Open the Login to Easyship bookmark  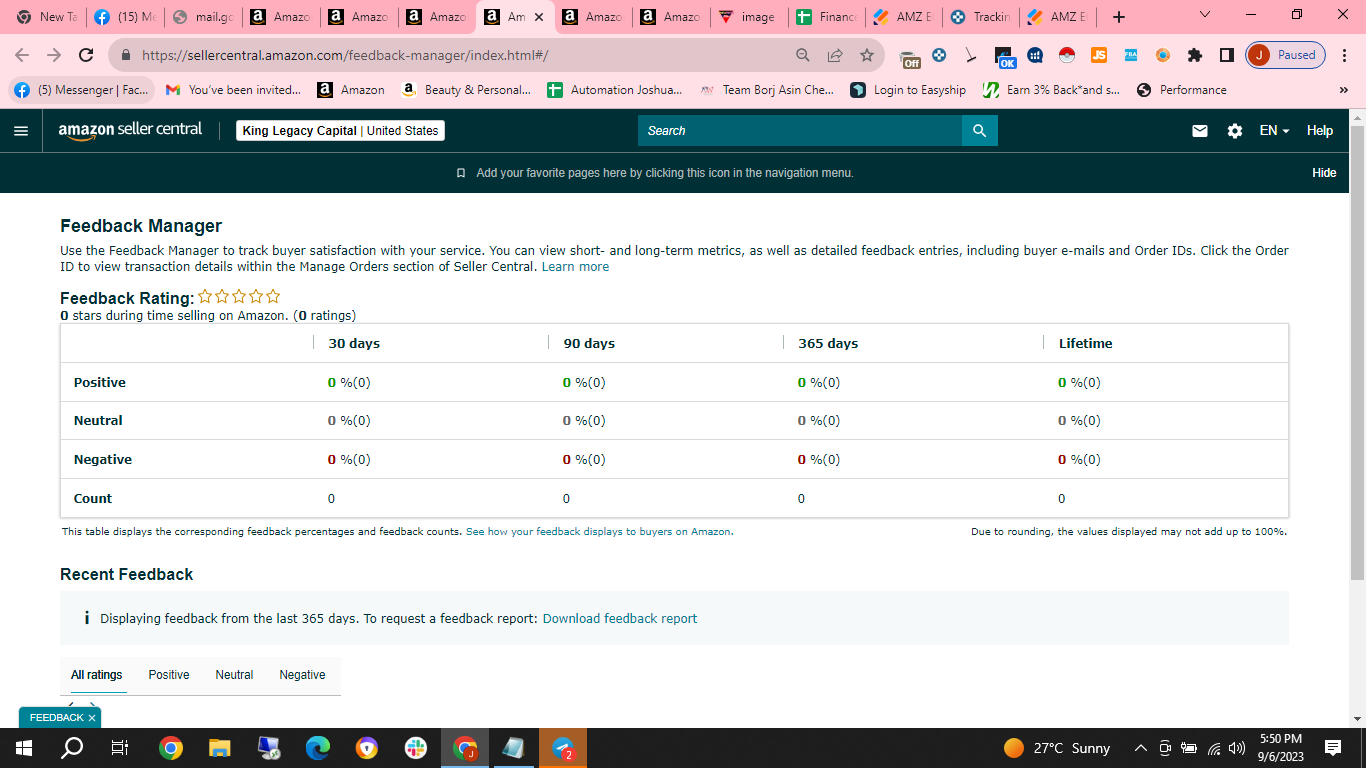pyautogui.click(x=908, y=90)
